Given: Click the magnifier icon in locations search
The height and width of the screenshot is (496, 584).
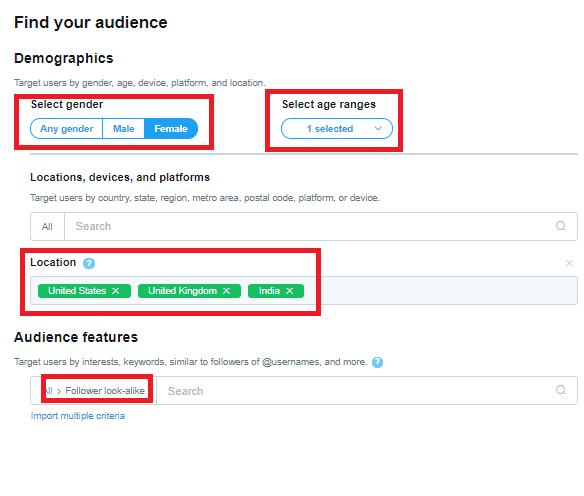Looking at the screenshot, I should coord(561,226).
